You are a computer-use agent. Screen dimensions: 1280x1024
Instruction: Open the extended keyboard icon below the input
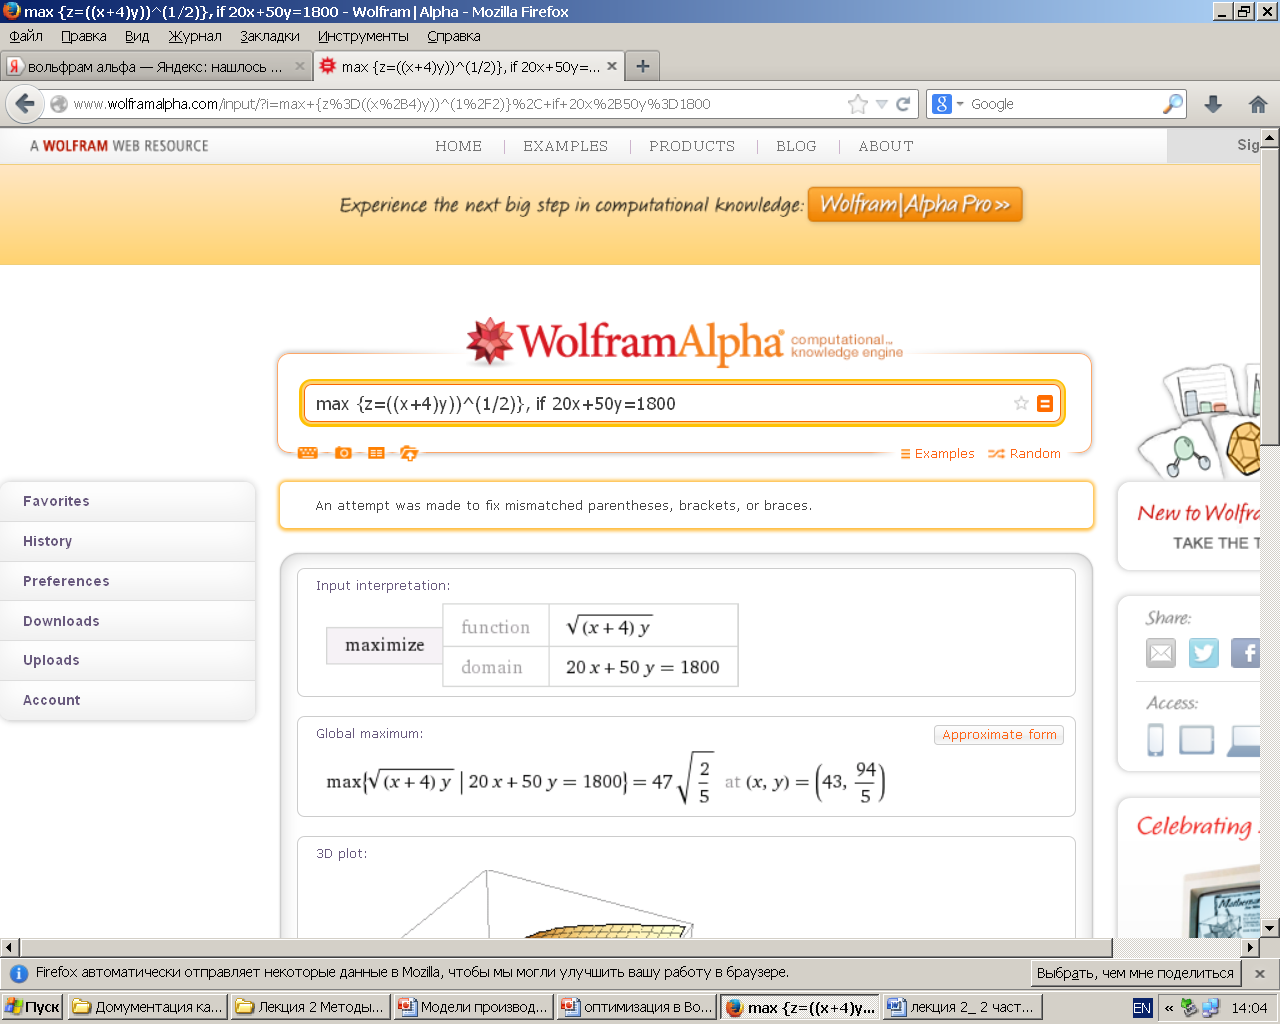308,453
